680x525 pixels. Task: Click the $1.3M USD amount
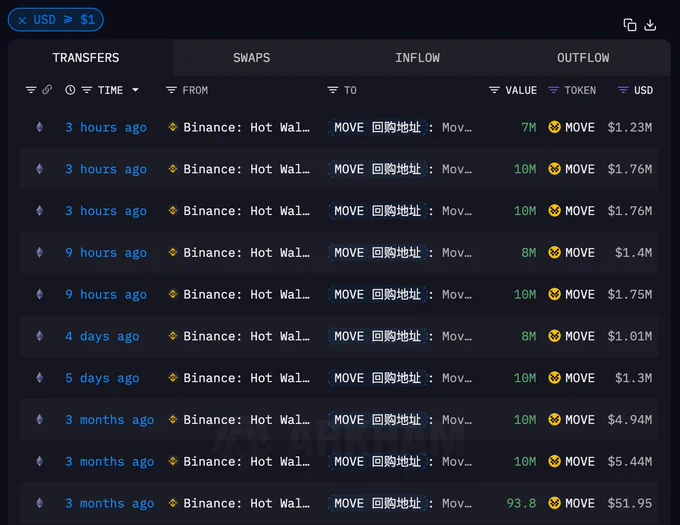tap(633, 378)
